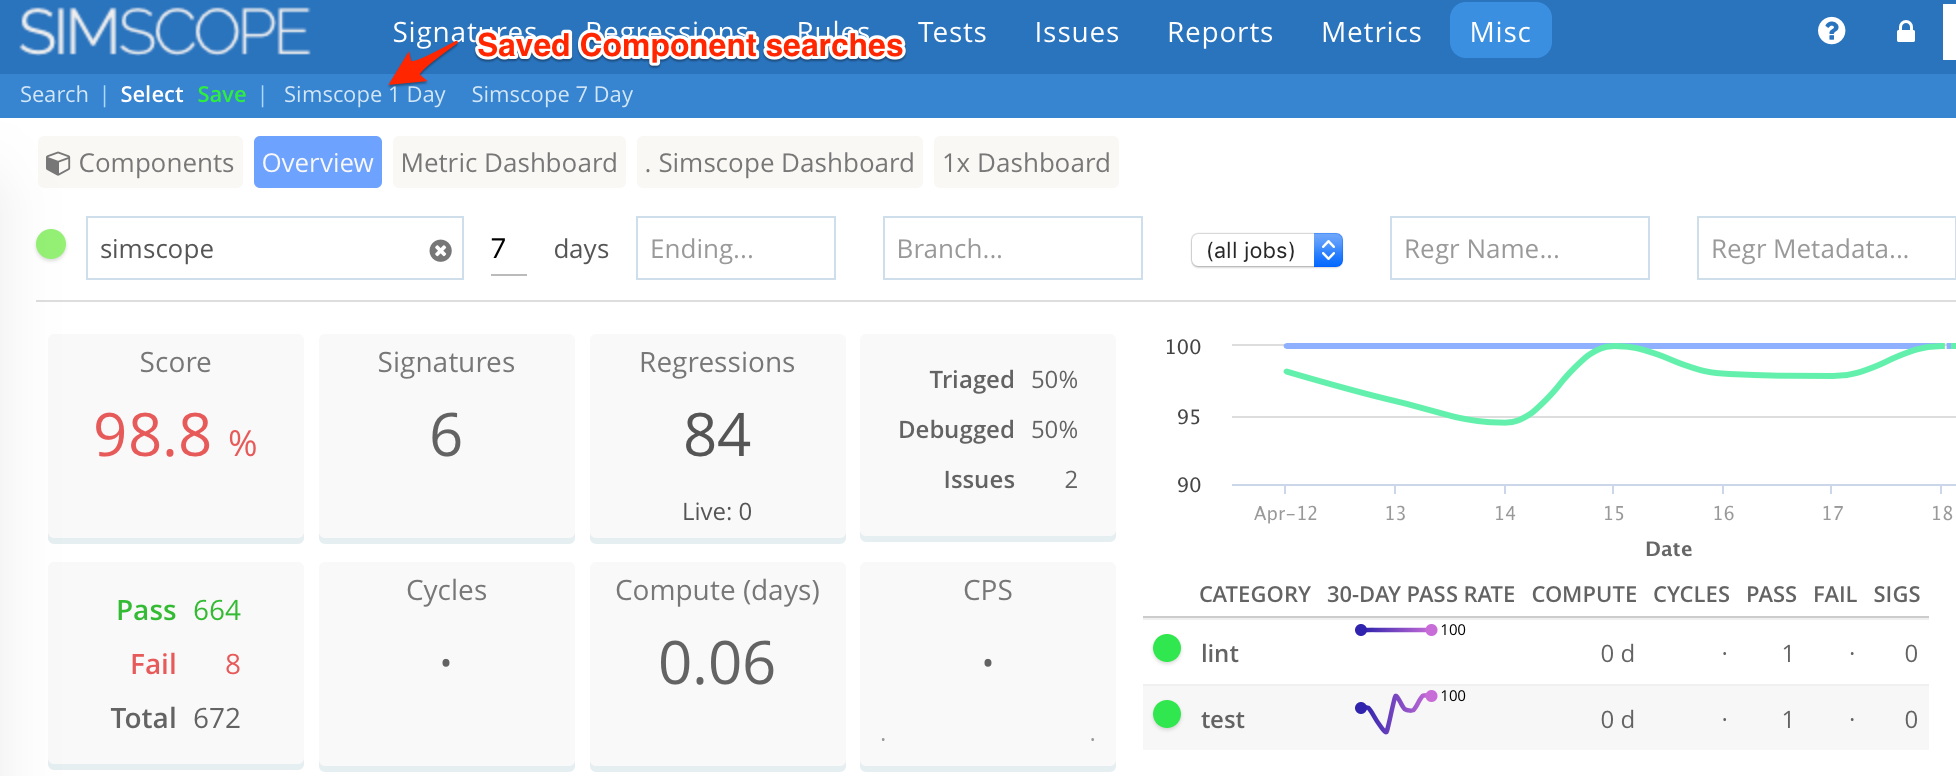This screenshot has width=1956, height=776.
Task: Click the Live: 0 text
Action: pyautogui.click(x=717, y=511)
